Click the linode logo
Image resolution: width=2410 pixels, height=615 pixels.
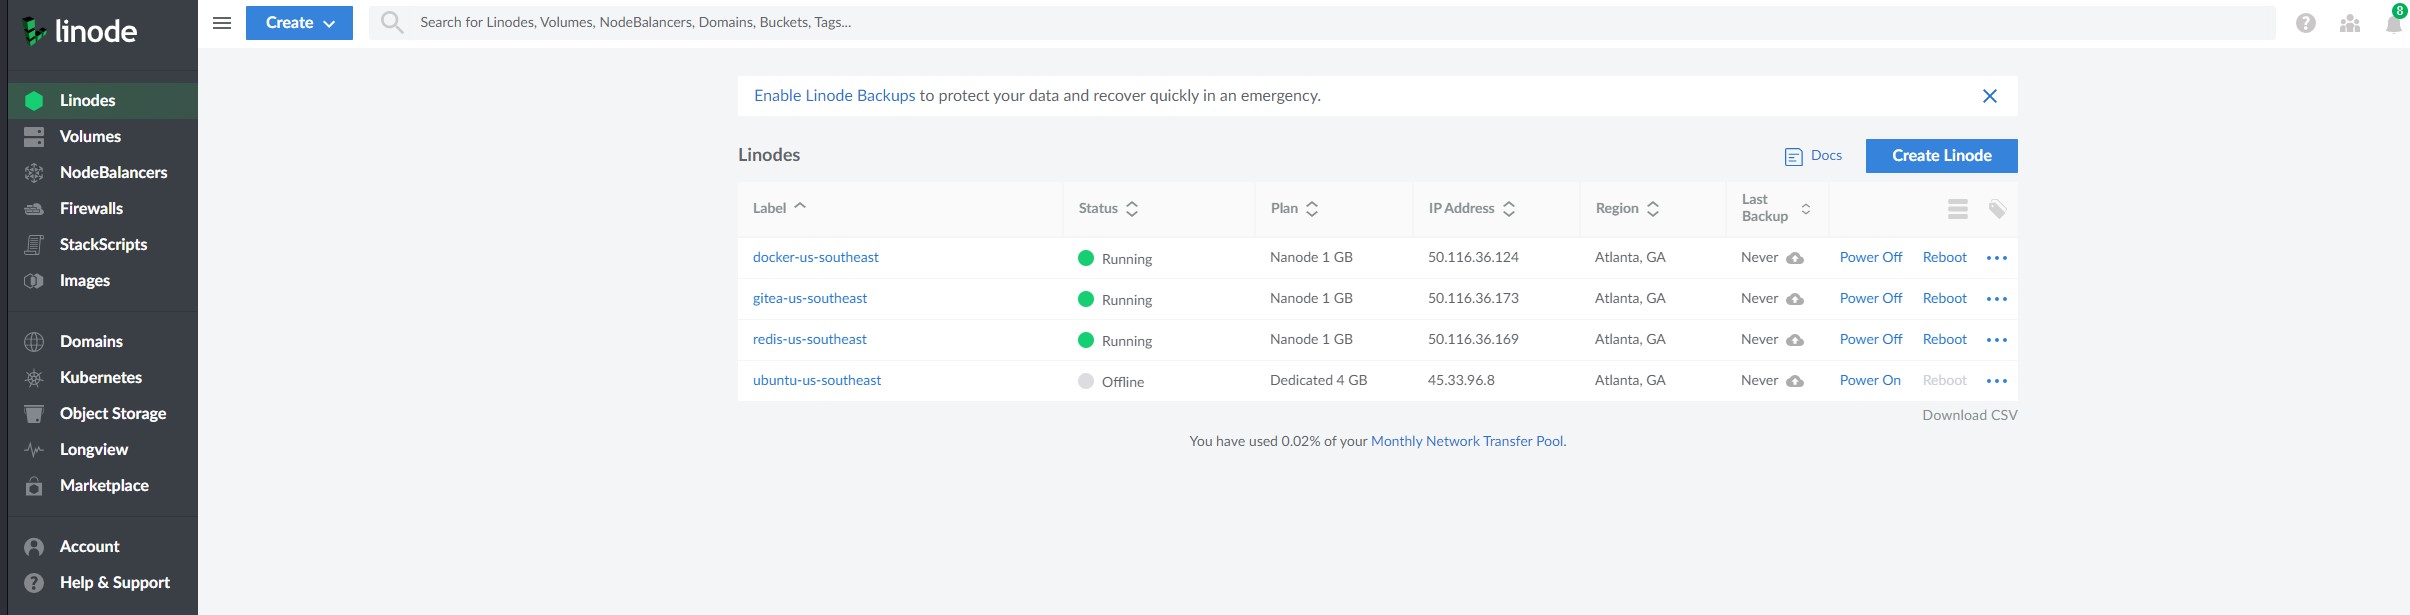coord(80,32)
